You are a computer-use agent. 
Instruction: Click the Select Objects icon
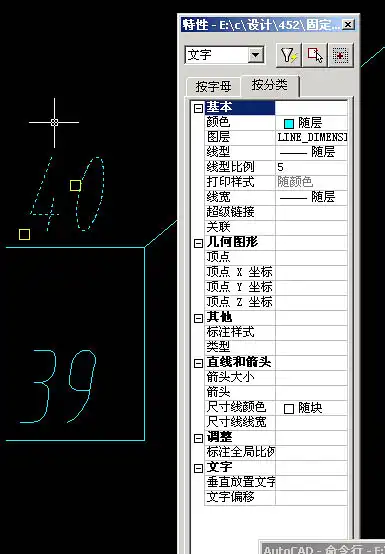pyautogui.click(x=315, y=55)
